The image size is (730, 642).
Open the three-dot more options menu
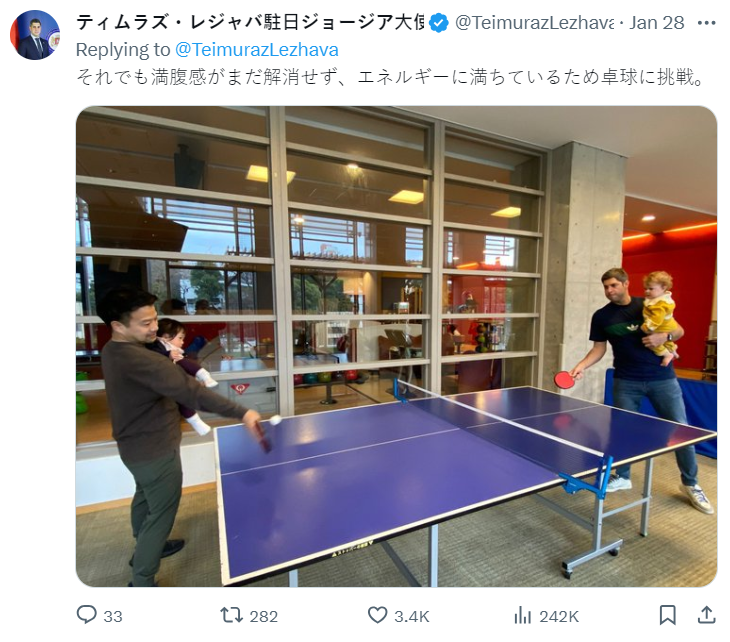tap(707, 22)
